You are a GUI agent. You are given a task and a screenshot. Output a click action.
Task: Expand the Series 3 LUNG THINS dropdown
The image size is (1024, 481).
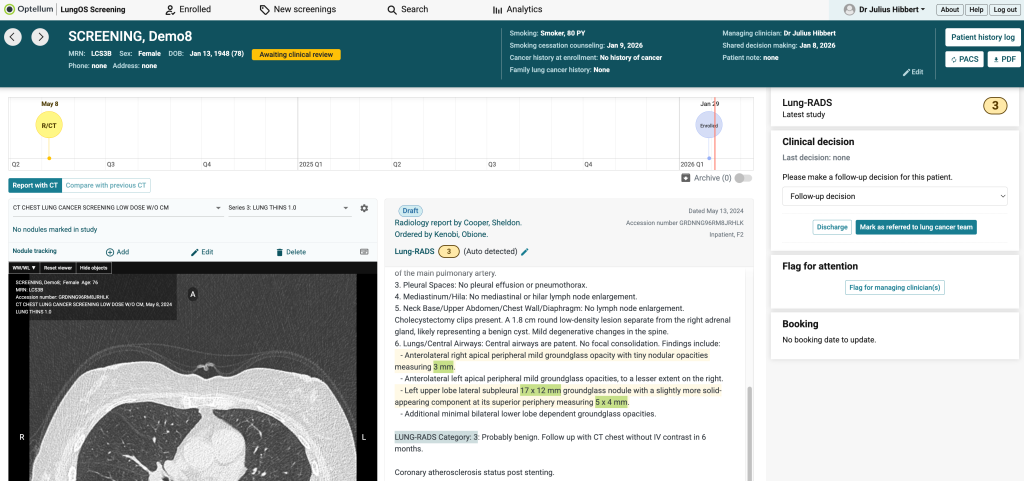coord(289,208)
